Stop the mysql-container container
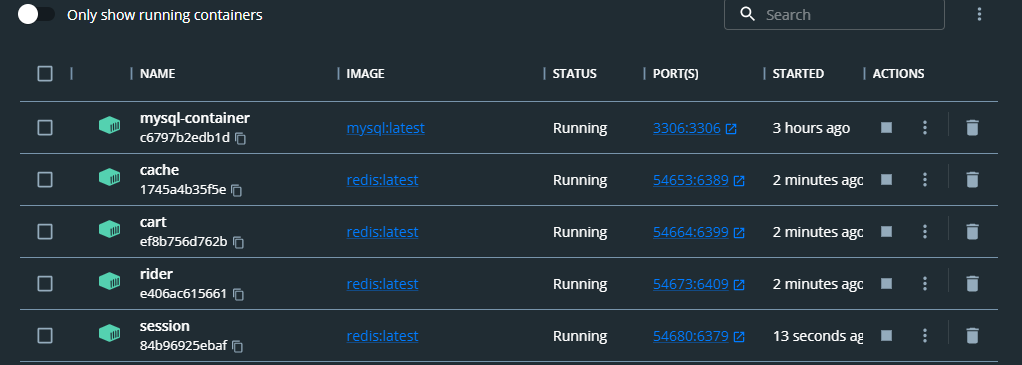1022x365 pixels. pyautogui.click(x=886, y=128)
